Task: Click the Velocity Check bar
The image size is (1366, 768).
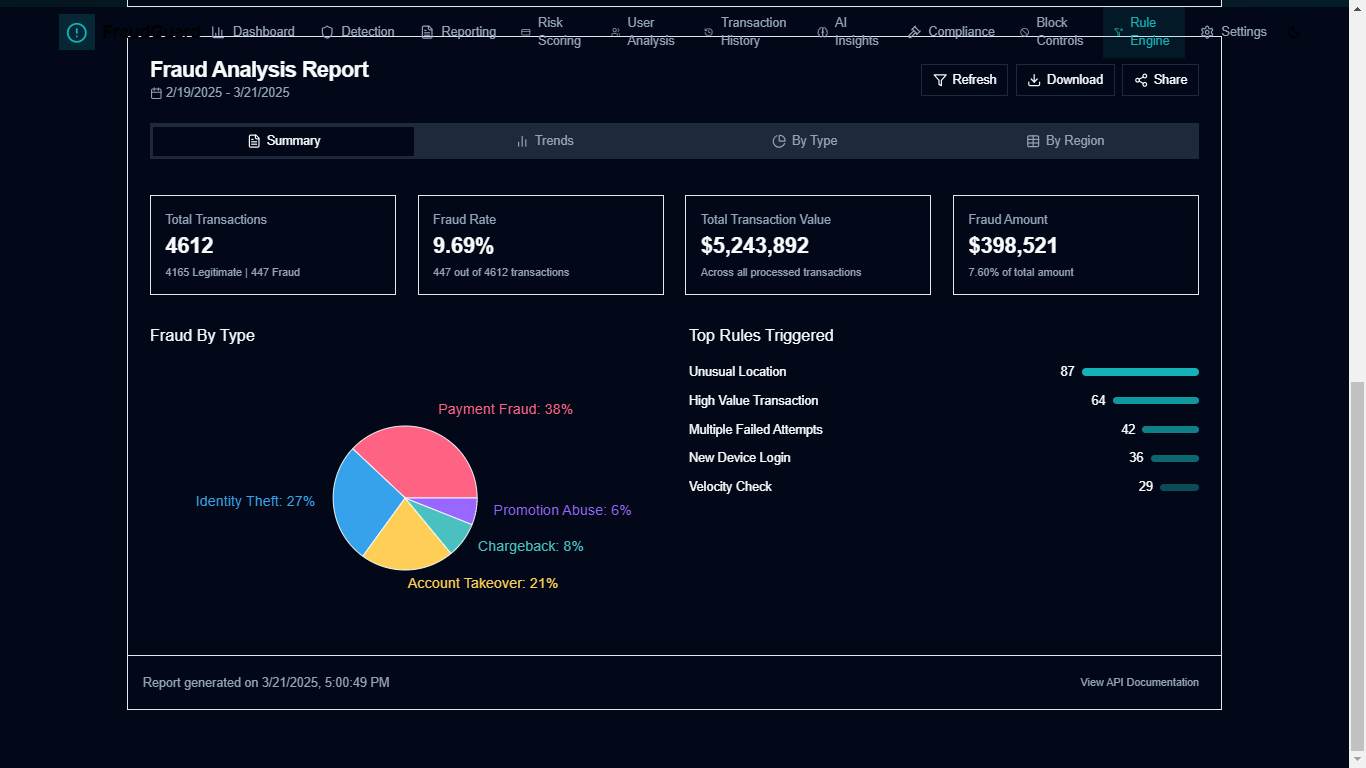Action: 1180,488
